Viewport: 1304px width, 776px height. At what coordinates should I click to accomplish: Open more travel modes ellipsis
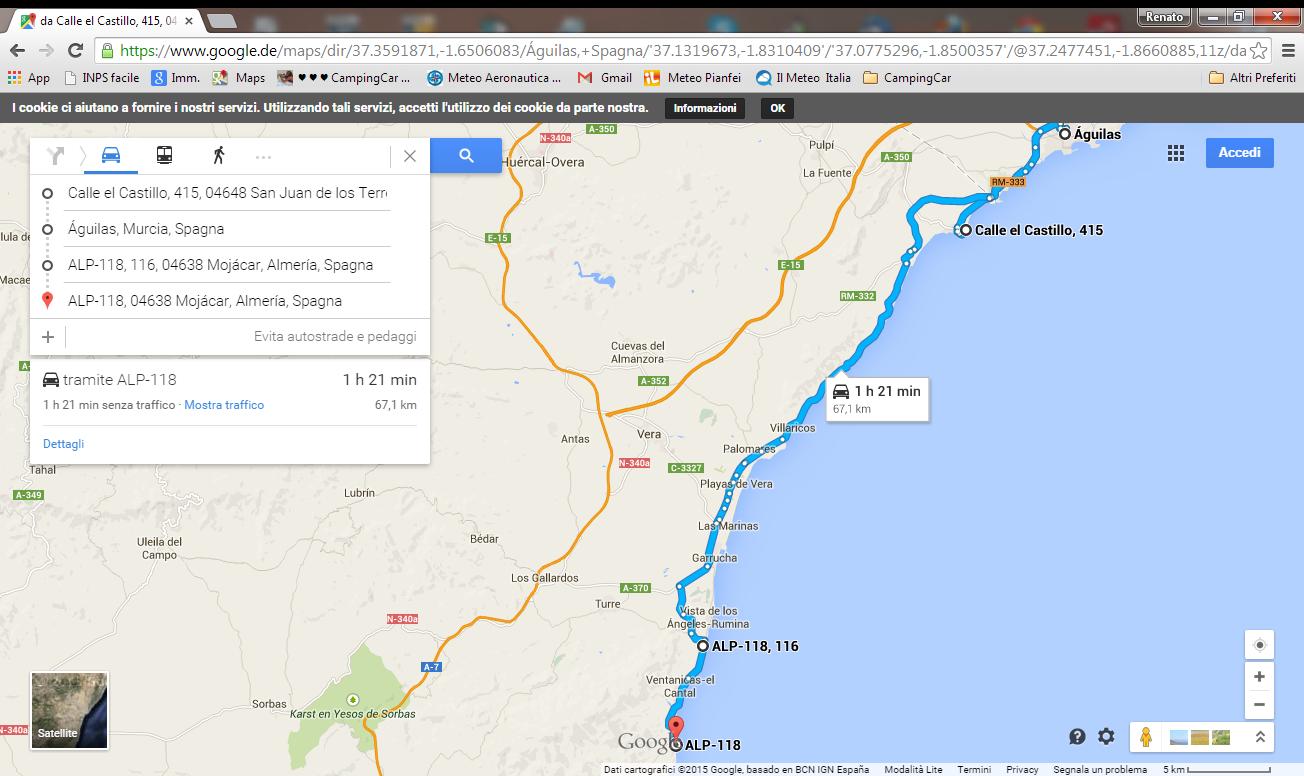tap(263, 156)
